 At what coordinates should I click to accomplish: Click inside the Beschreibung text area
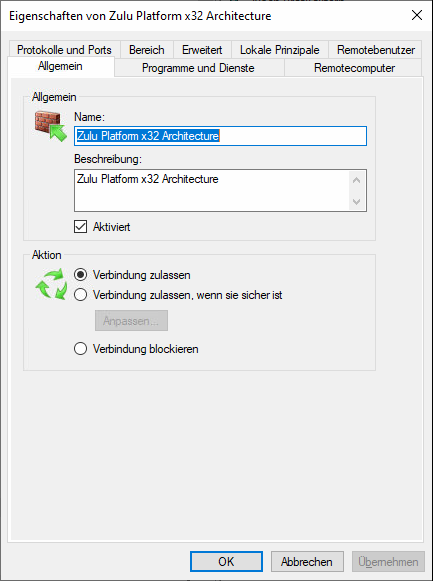[211, 191]
